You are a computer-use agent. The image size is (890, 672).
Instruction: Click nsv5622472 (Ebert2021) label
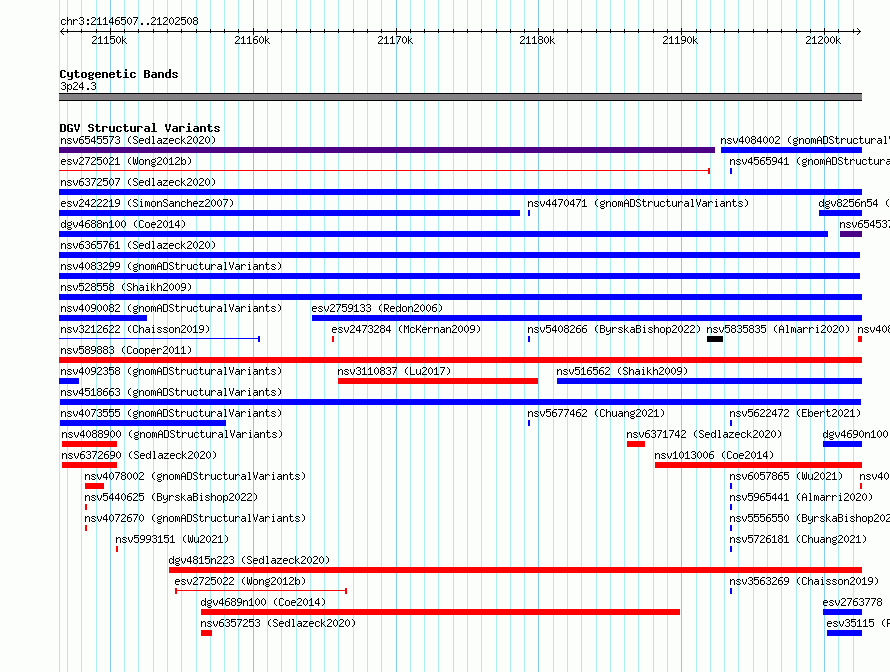[x=795, y=413]
